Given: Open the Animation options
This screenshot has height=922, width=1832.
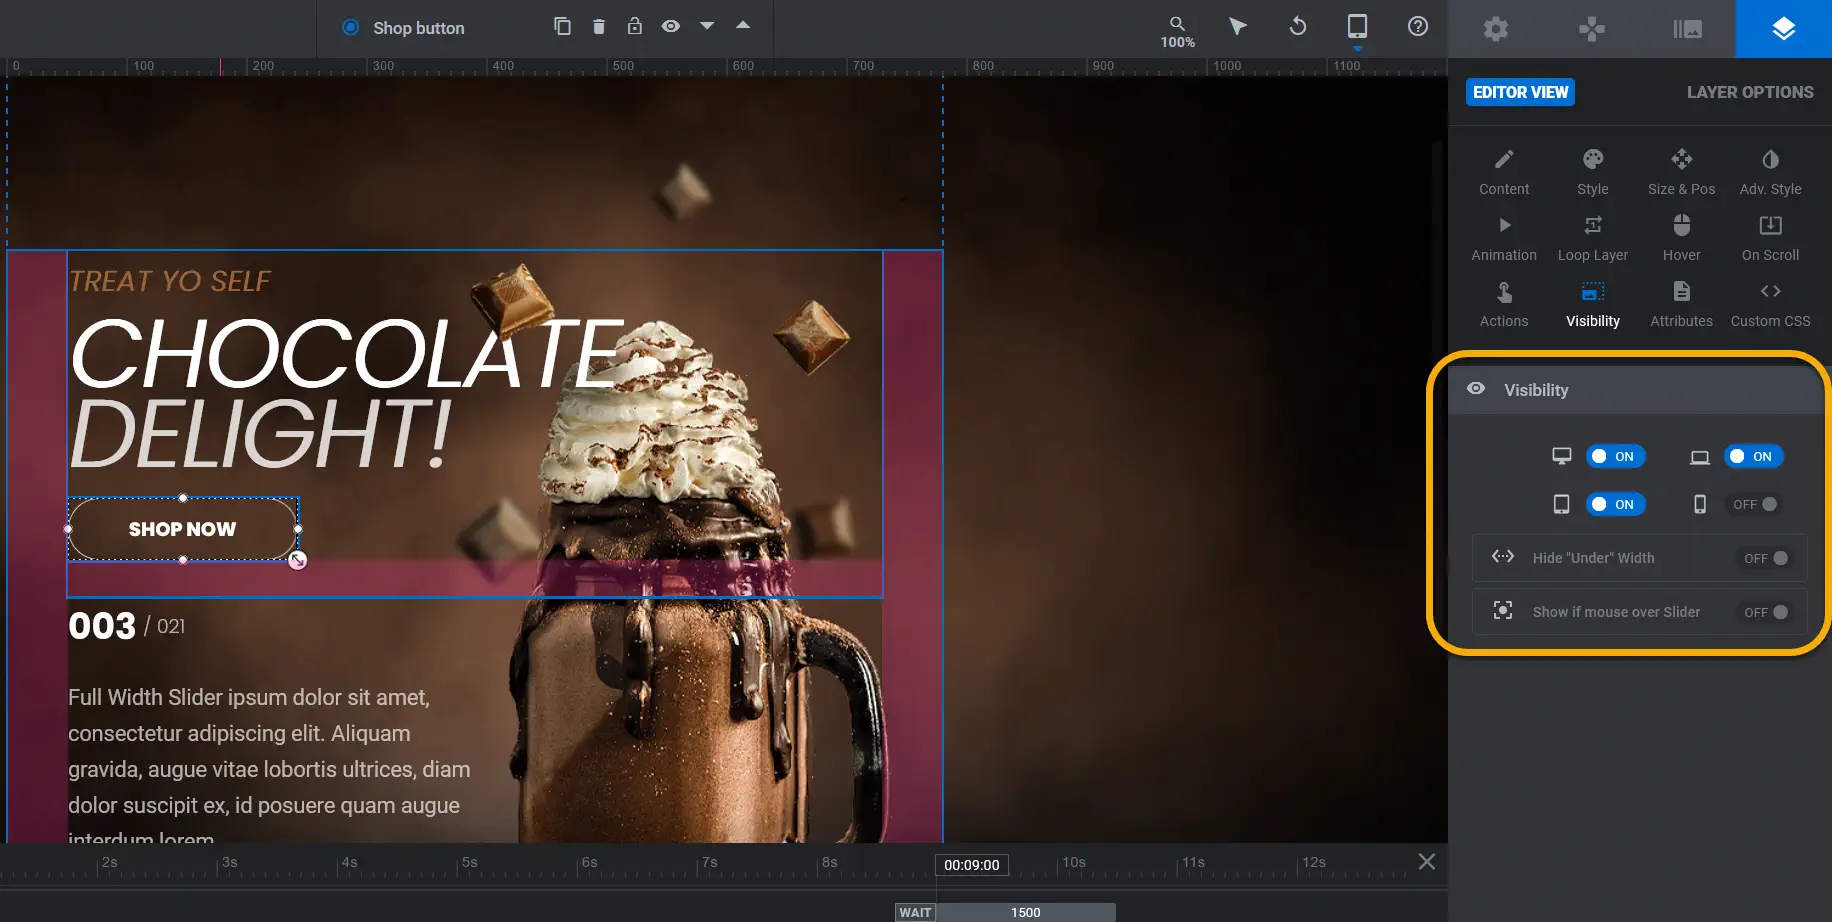Looking at the screenshot, I should (1504, 239).
